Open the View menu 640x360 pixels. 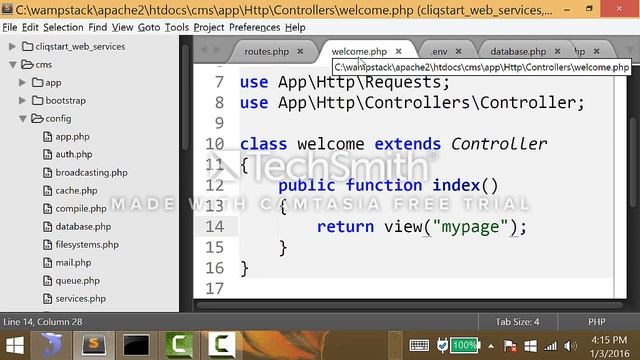point(122,27)
